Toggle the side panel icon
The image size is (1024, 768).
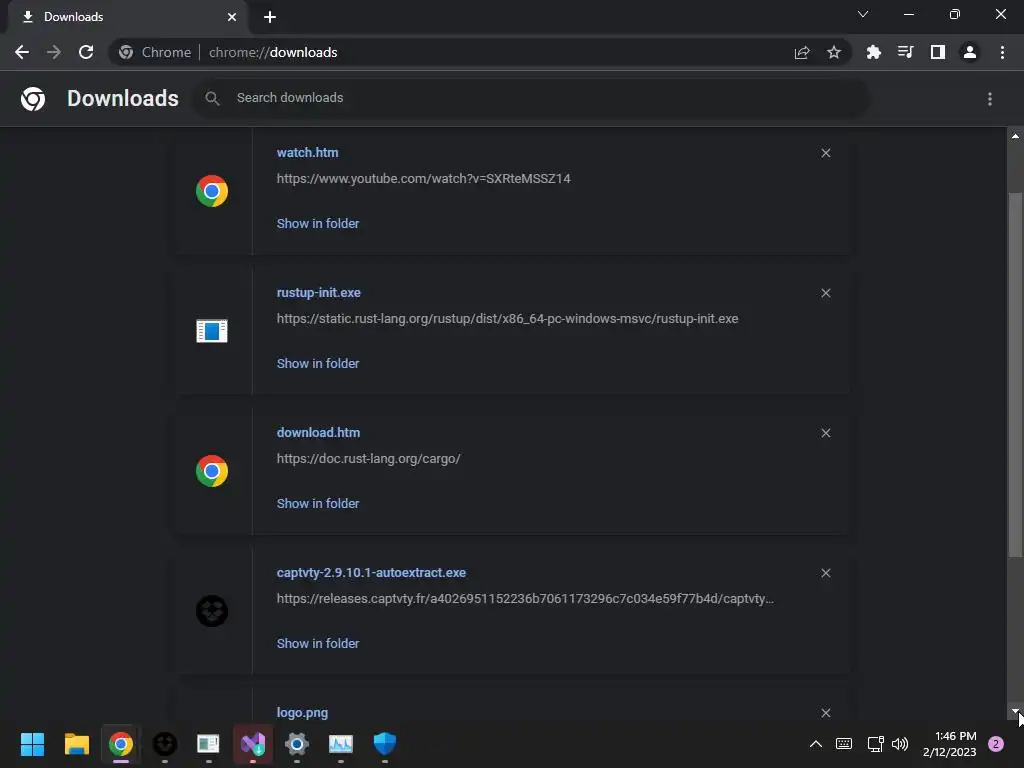click(938, 52)
